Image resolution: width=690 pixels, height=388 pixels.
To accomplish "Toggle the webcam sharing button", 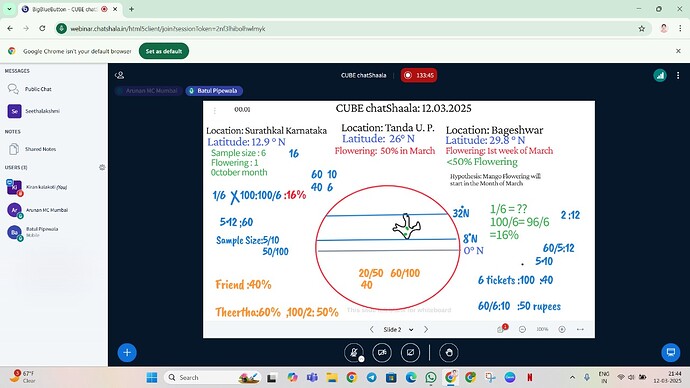I will coord(382,352).
